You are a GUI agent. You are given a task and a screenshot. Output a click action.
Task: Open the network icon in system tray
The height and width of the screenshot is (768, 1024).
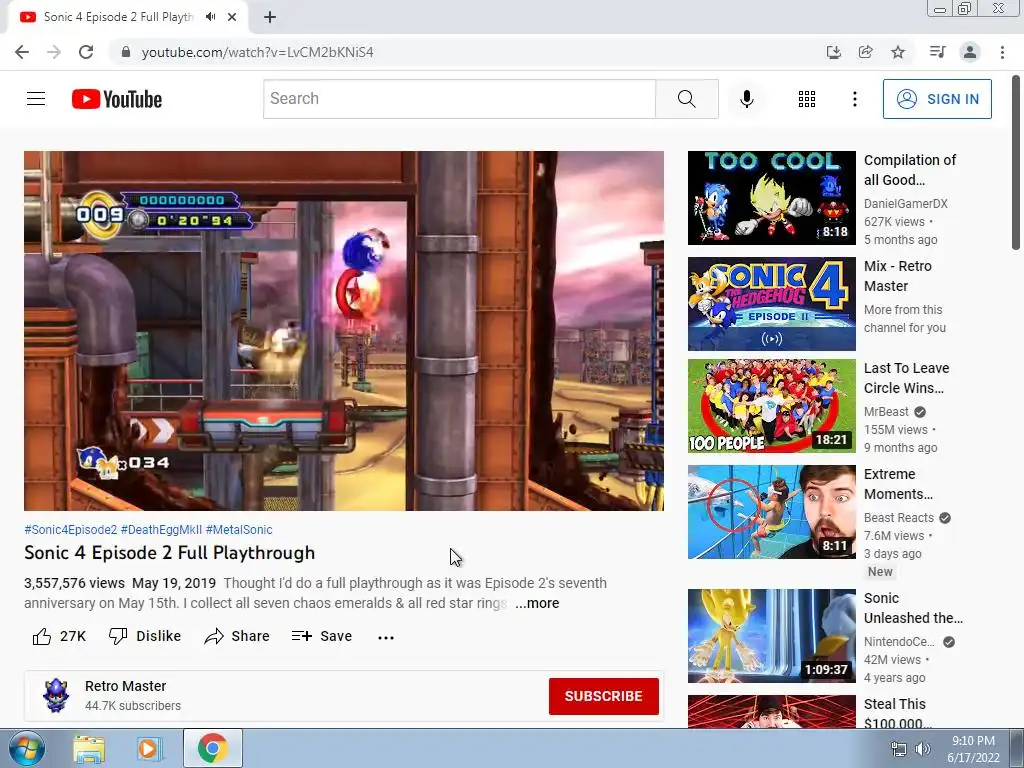[x=899, y=749]
